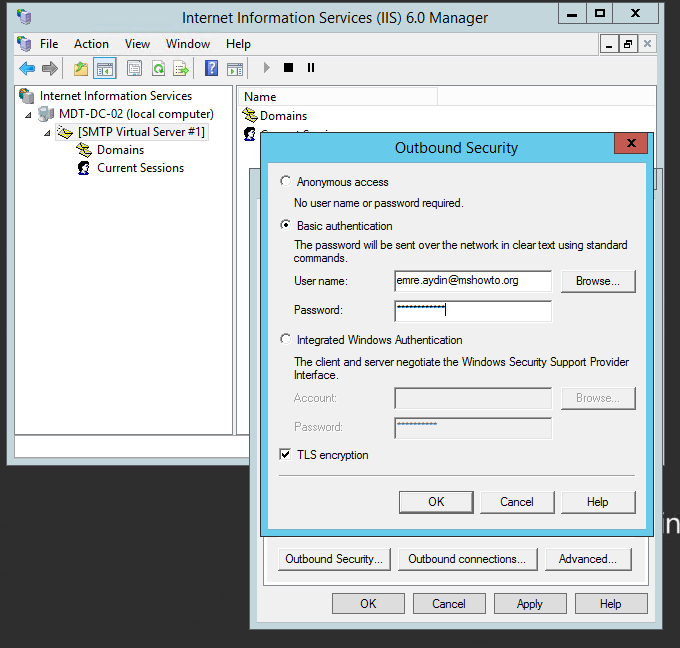Select 'Domains' row in the Name list
This screenshot has width=680, height=648.
[x=283, y=116]
